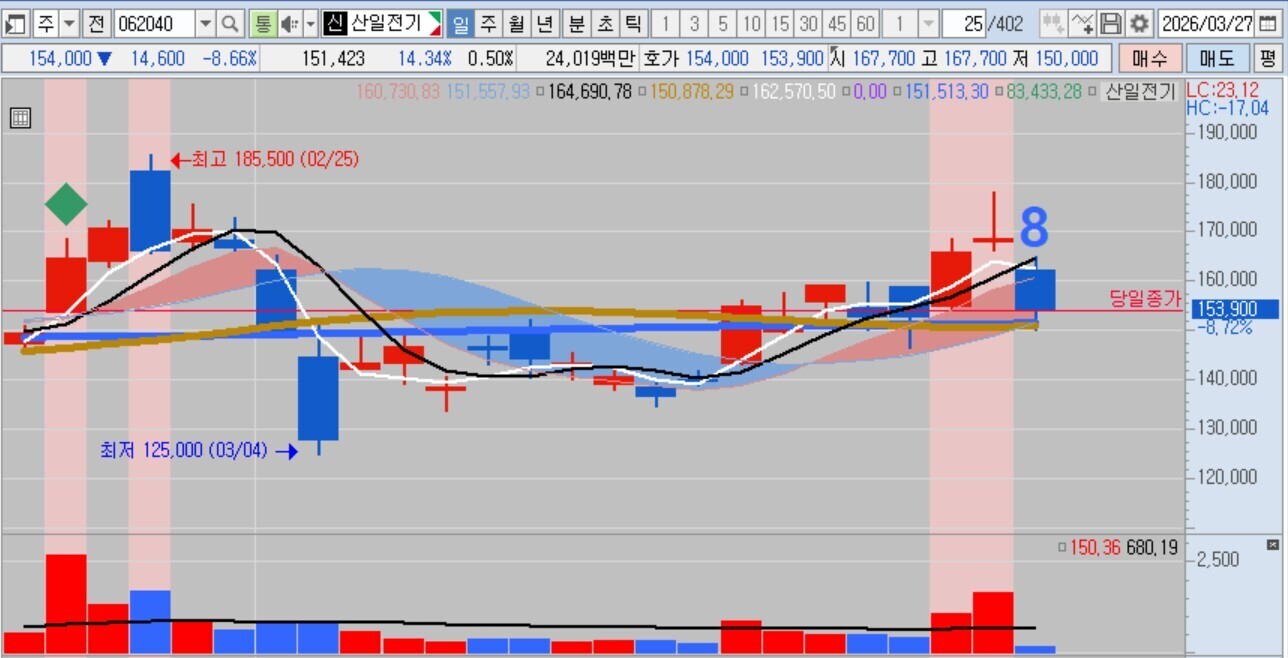Choose the 10 interval button
Screen dimensions: 1288x658
[x=753, y=23]
